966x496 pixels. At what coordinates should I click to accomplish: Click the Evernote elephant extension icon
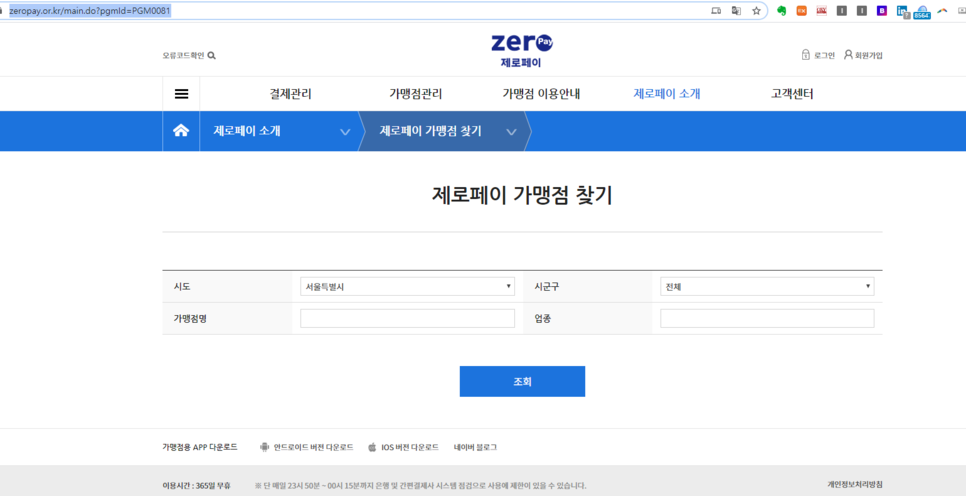tap(781, 11)
